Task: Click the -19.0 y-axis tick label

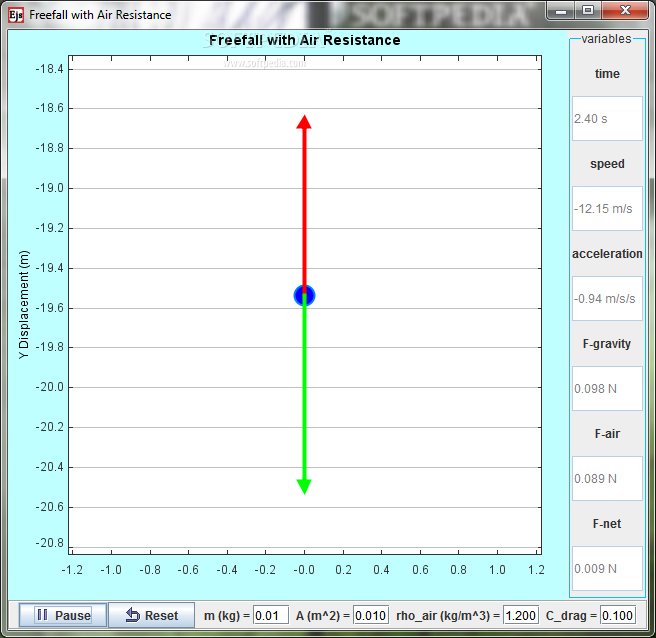Action: click(49, 188)
